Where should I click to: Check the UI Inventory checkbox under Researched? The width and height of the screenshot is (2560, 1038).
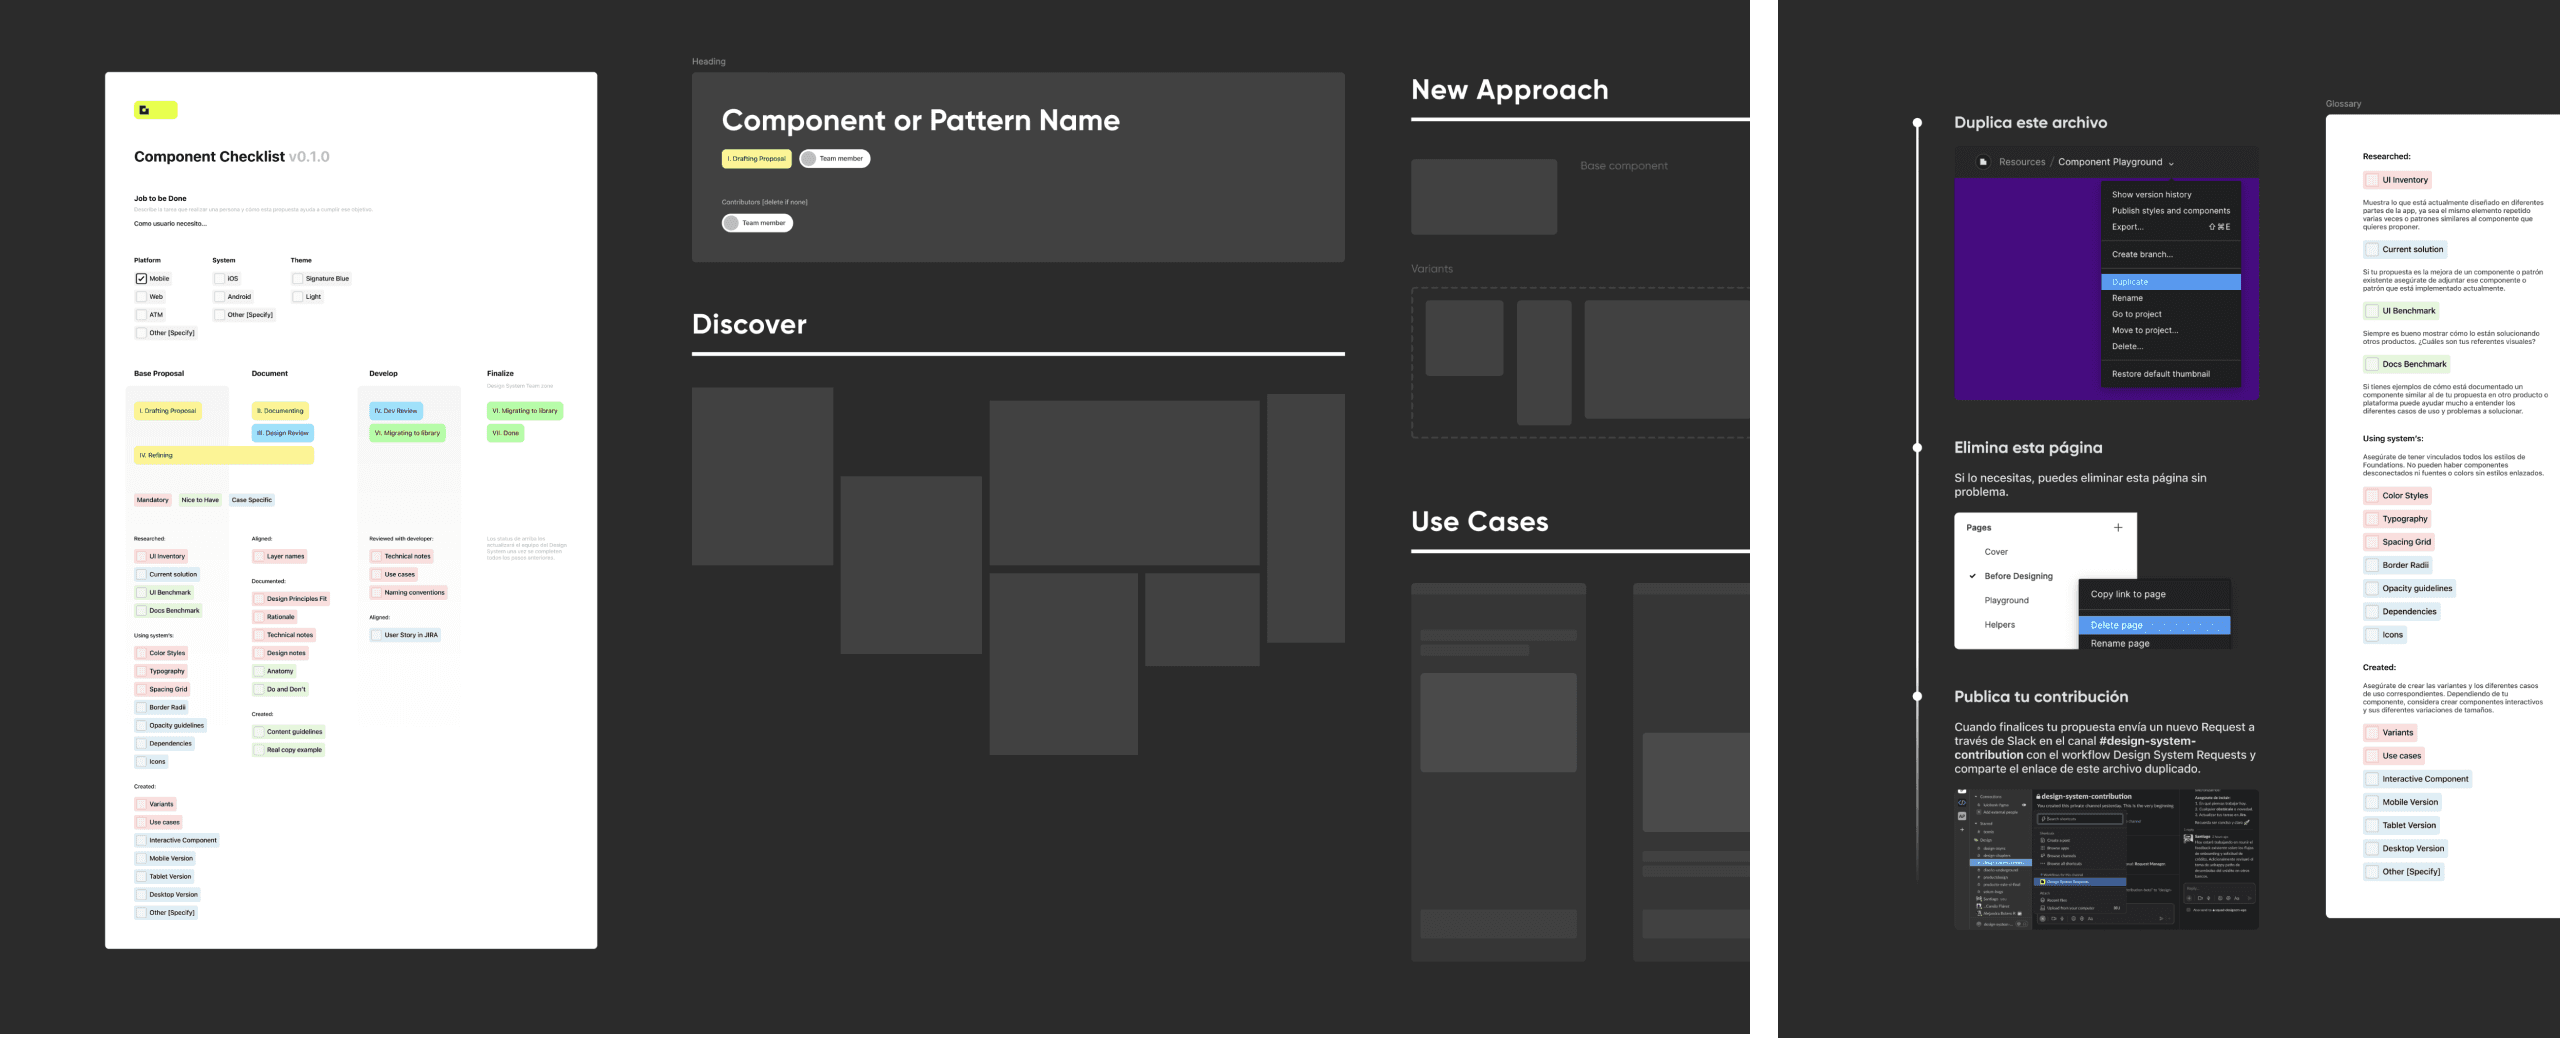point(141,556)
